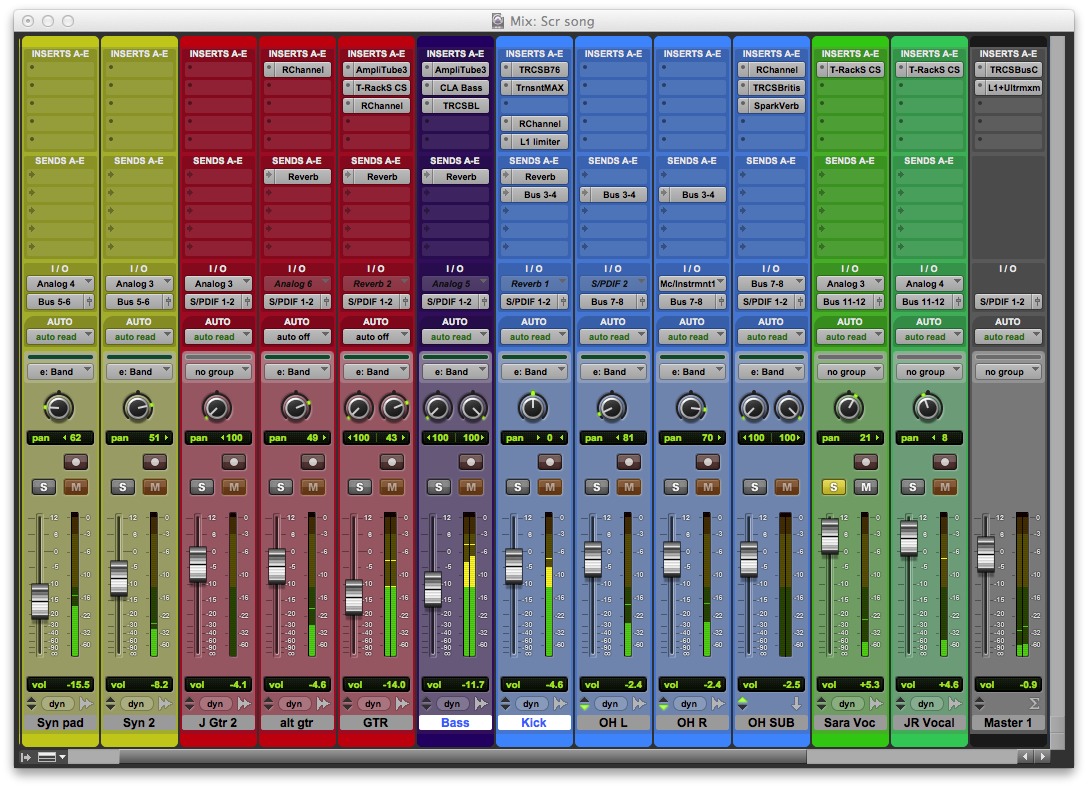Click the pan knob on OH L
Screen dimensions: 1088x788
point(612,408)
